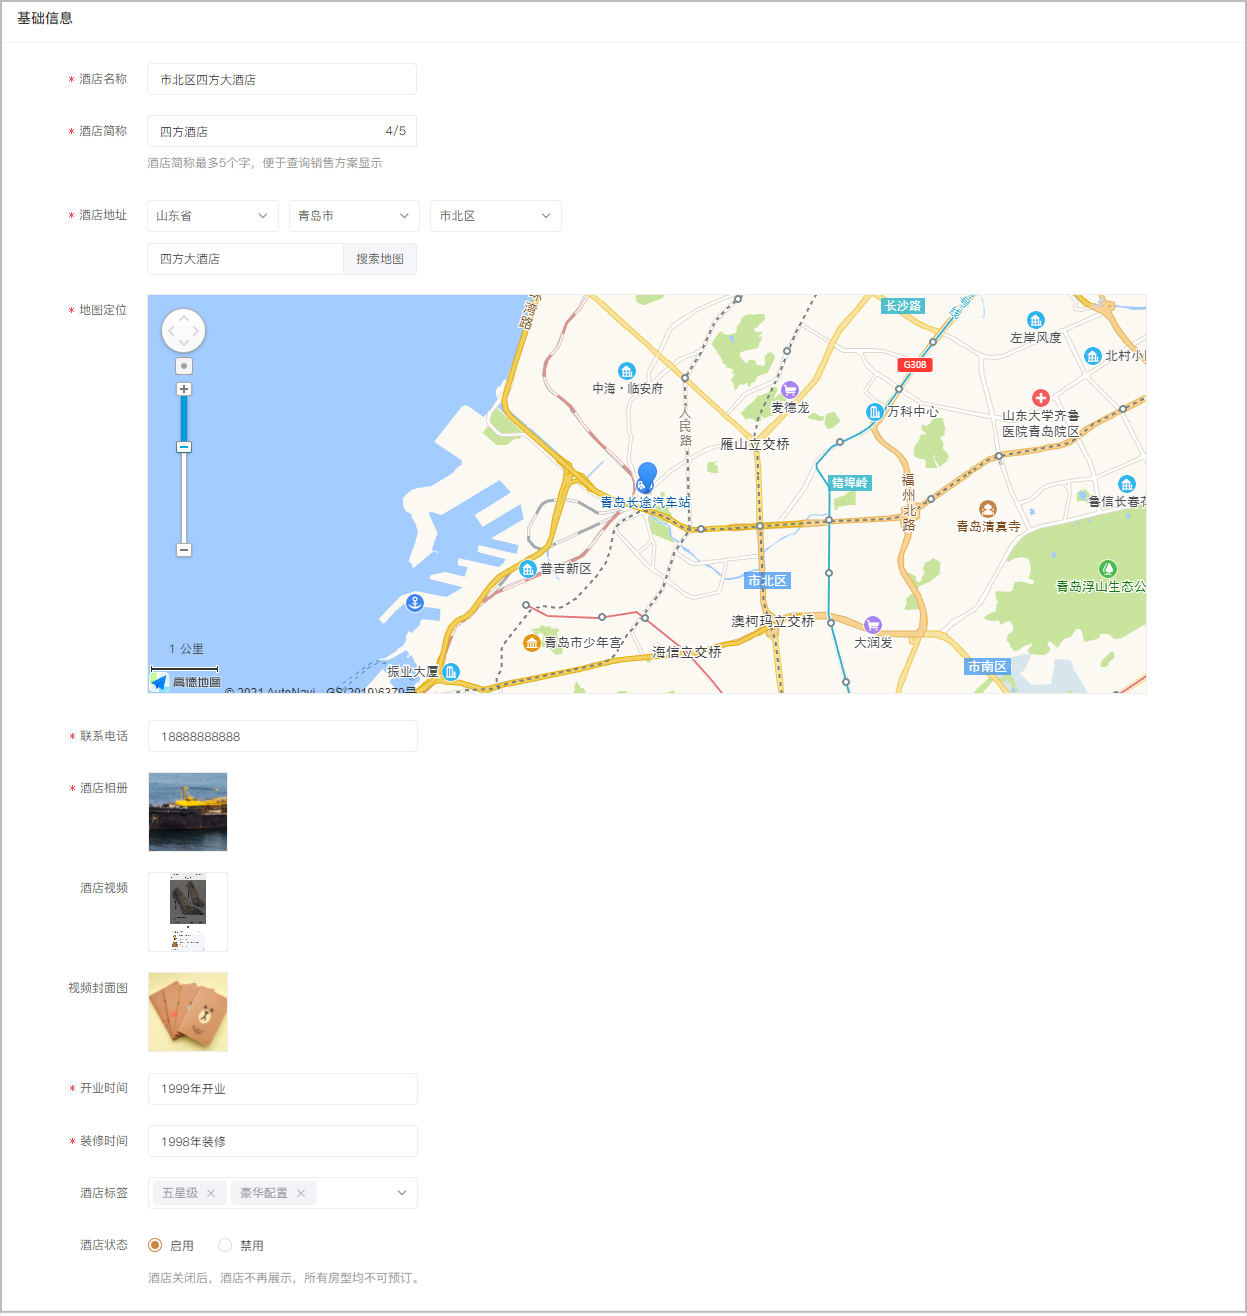Click the map zoom in plus button

coord(184,389)
